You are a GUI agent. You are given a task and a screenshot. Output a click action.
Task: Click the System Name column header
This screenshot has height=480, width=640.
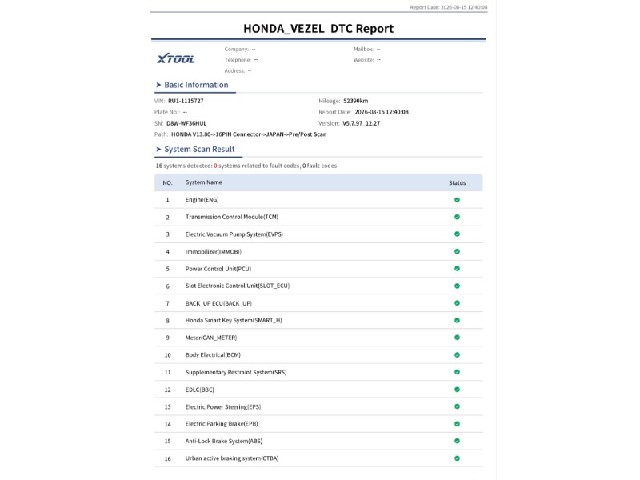click(204, 182)
